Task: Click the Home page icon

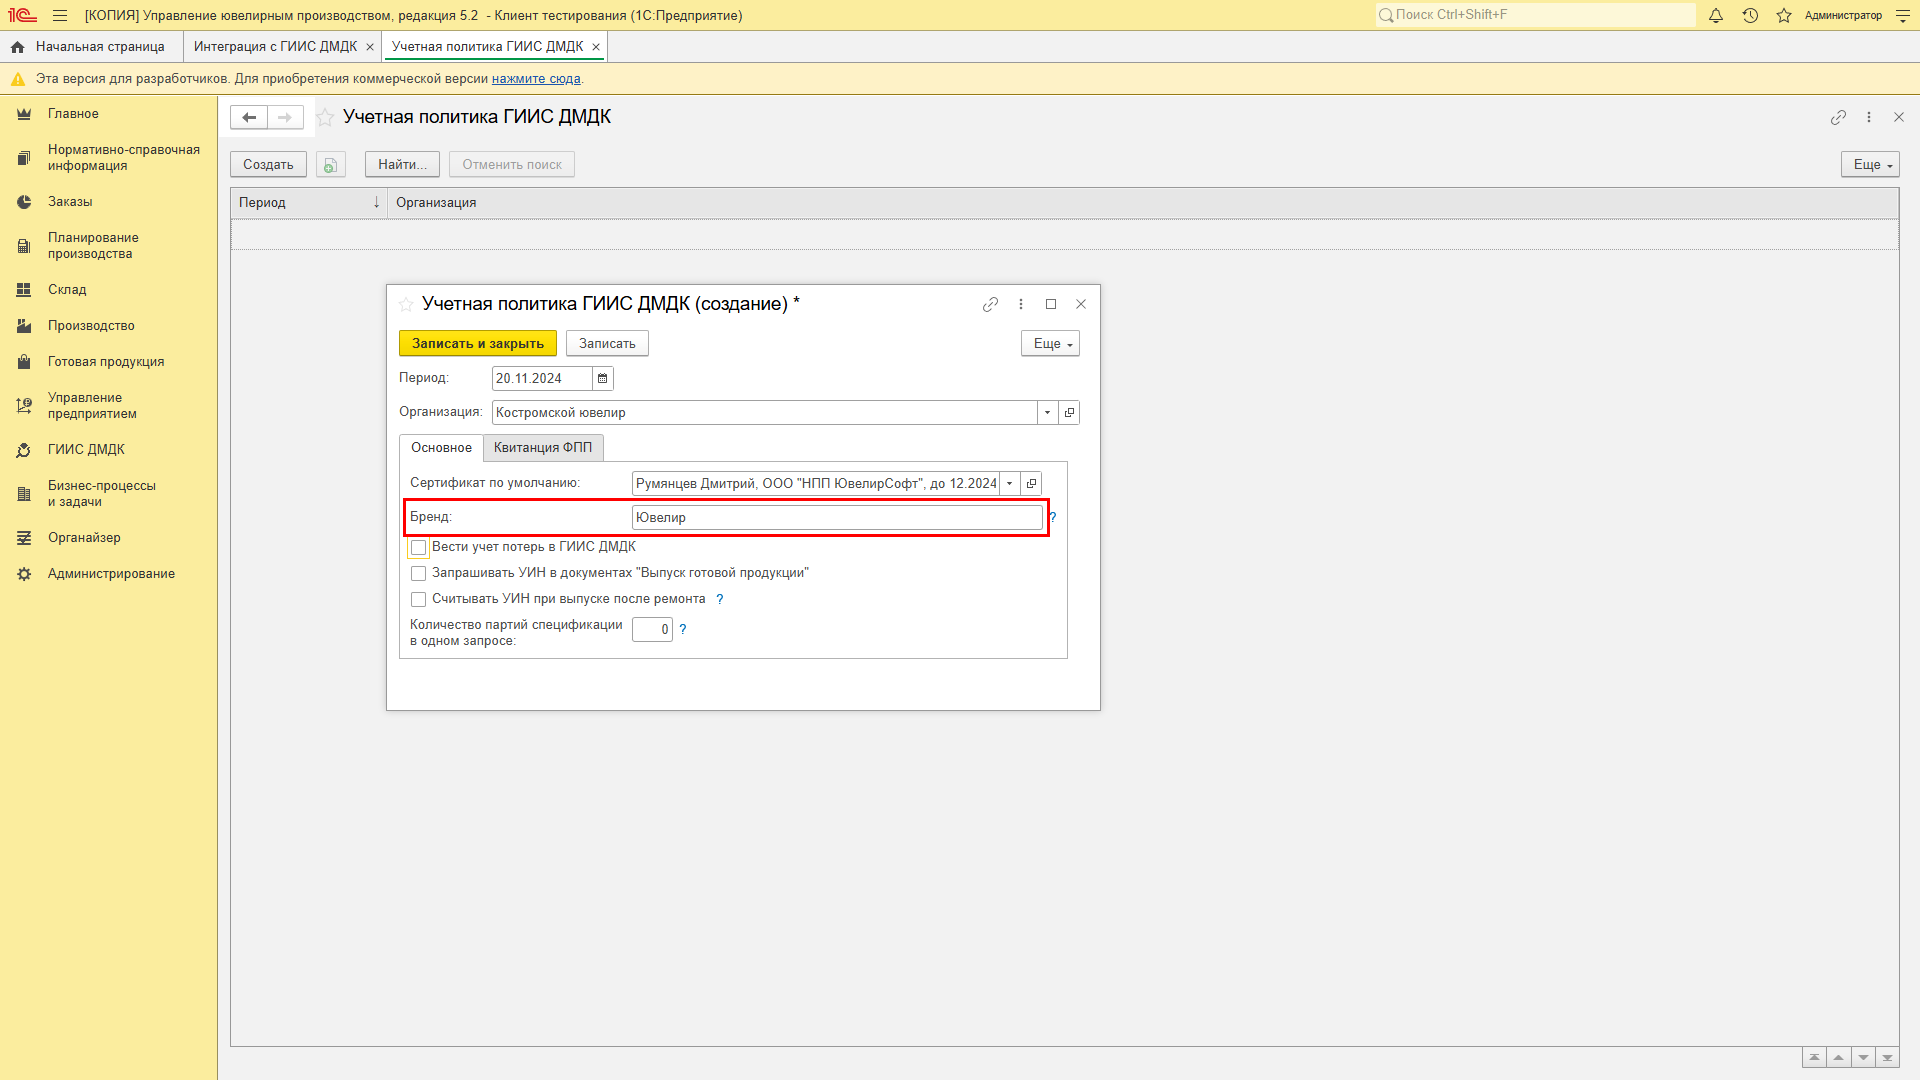Action: pos(17,47)
